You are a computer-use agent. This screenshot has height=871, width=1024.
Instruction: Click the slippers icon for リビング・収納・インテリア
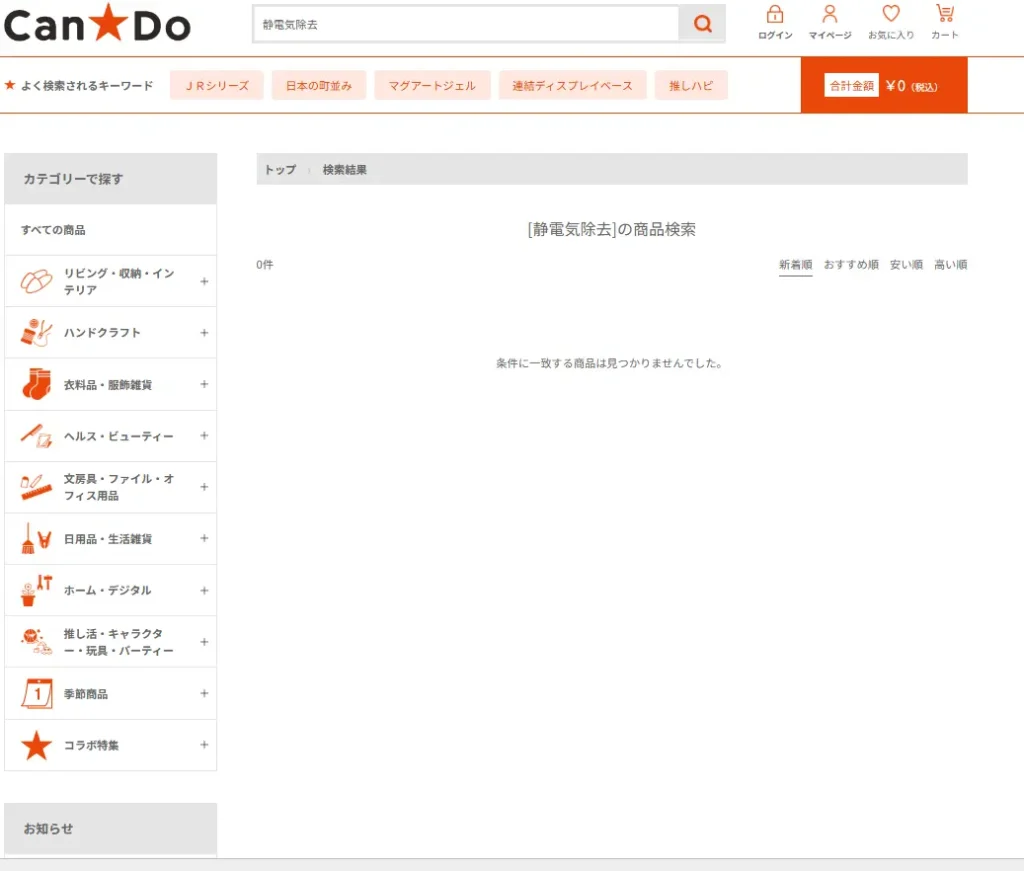(x=37, y=279)
